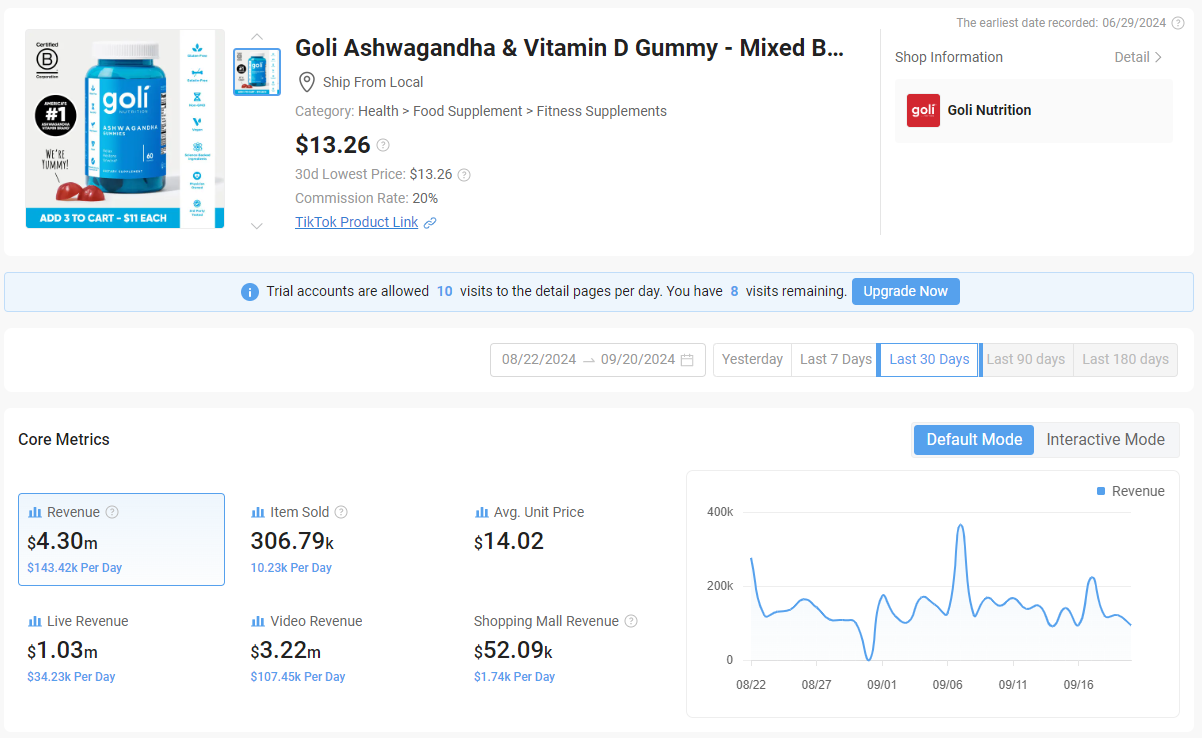Open shop Detail chevron link
The image size is (1202, 738).
(x=1139, y=57)
